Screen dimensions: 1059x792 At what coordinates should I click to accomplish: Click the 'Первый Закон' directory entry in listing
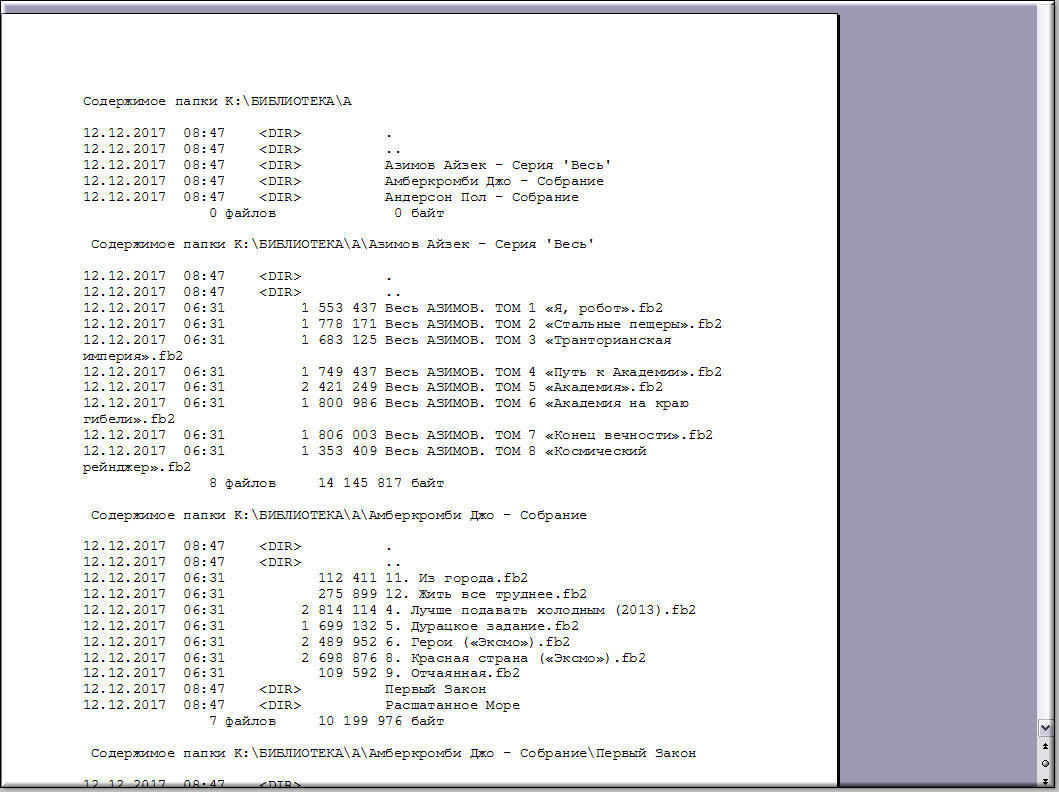click(x=435, y=689)
